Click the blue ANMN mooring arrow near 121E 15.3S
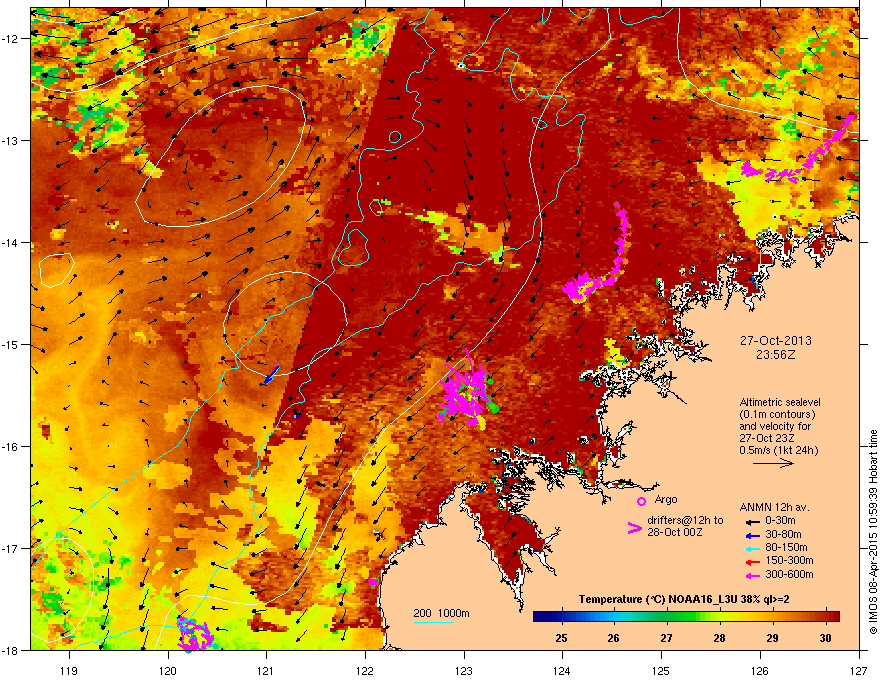This screenshot has width=880, height=680. [271, 374]
